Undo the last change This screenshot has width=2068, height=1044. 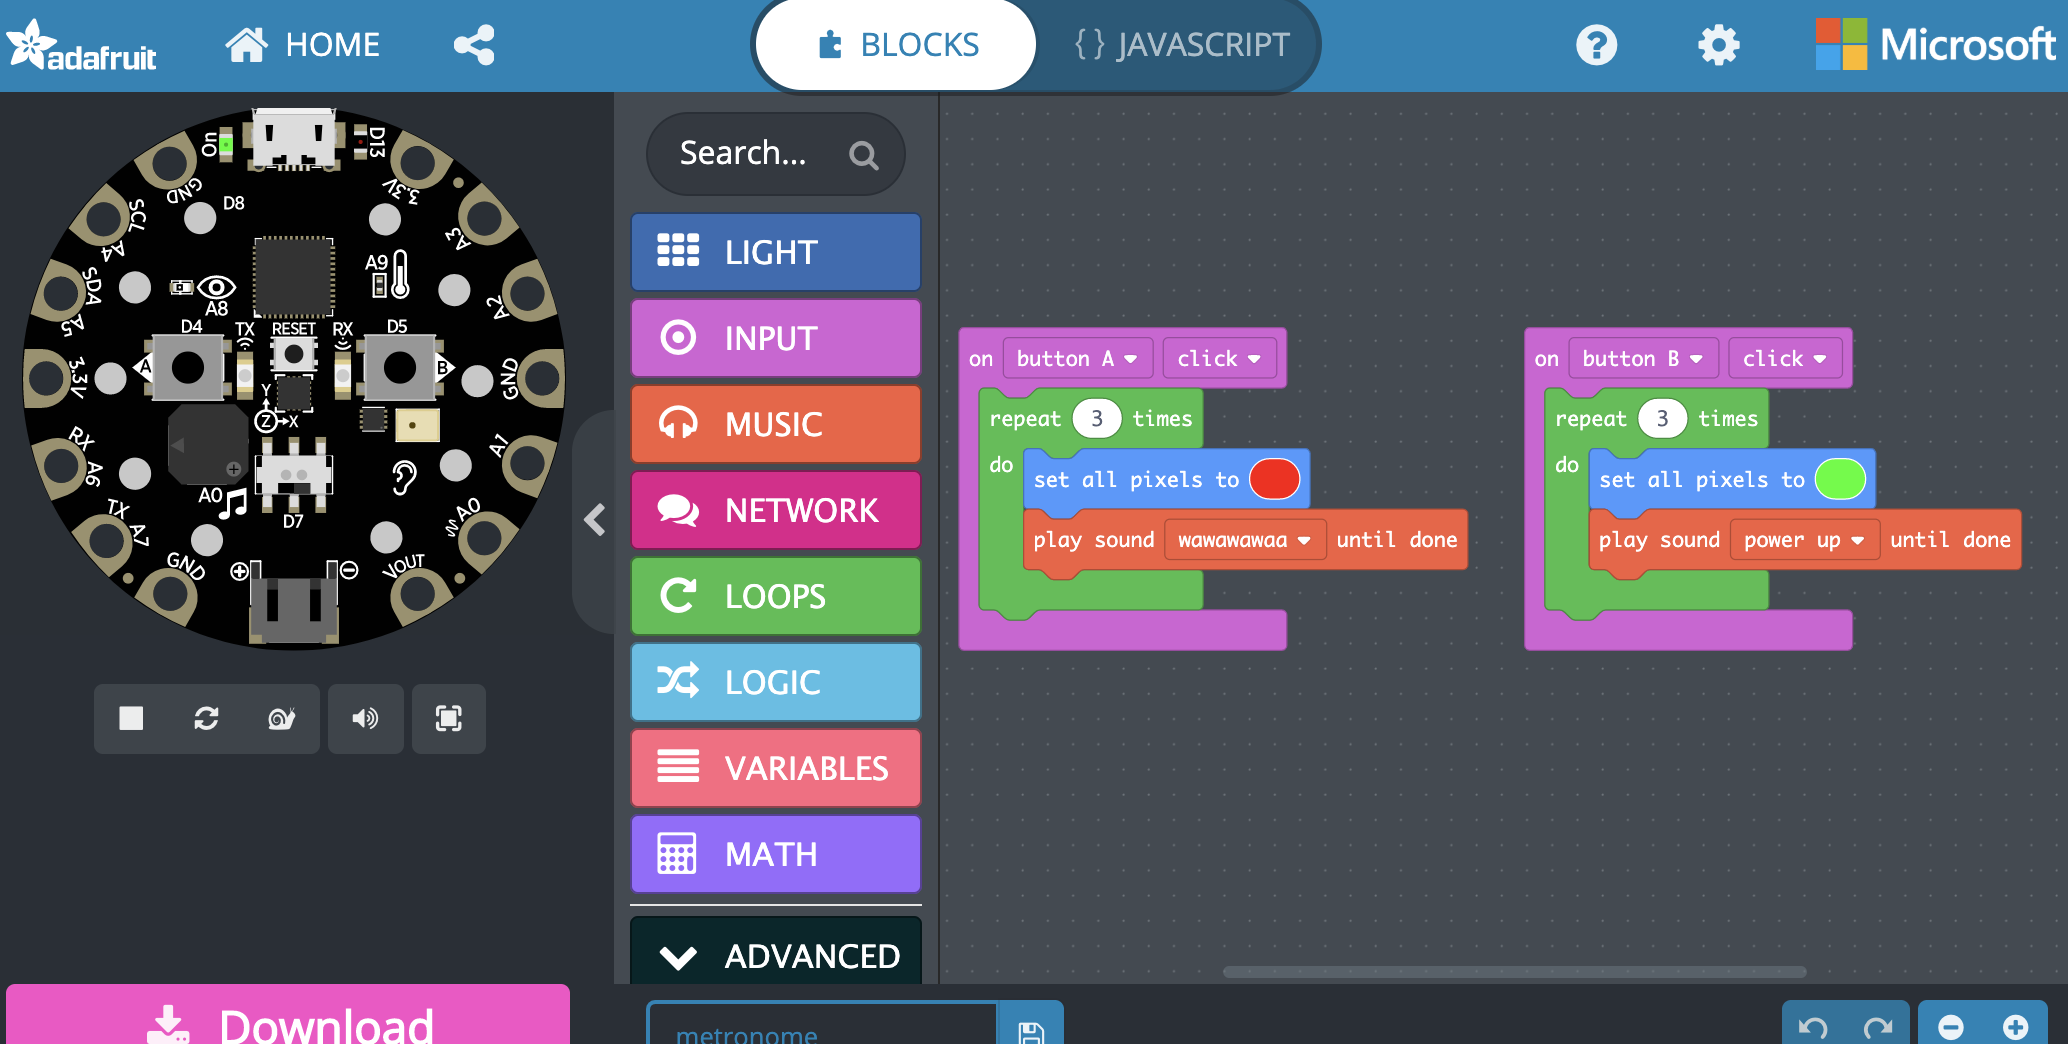(1813, 1026)
